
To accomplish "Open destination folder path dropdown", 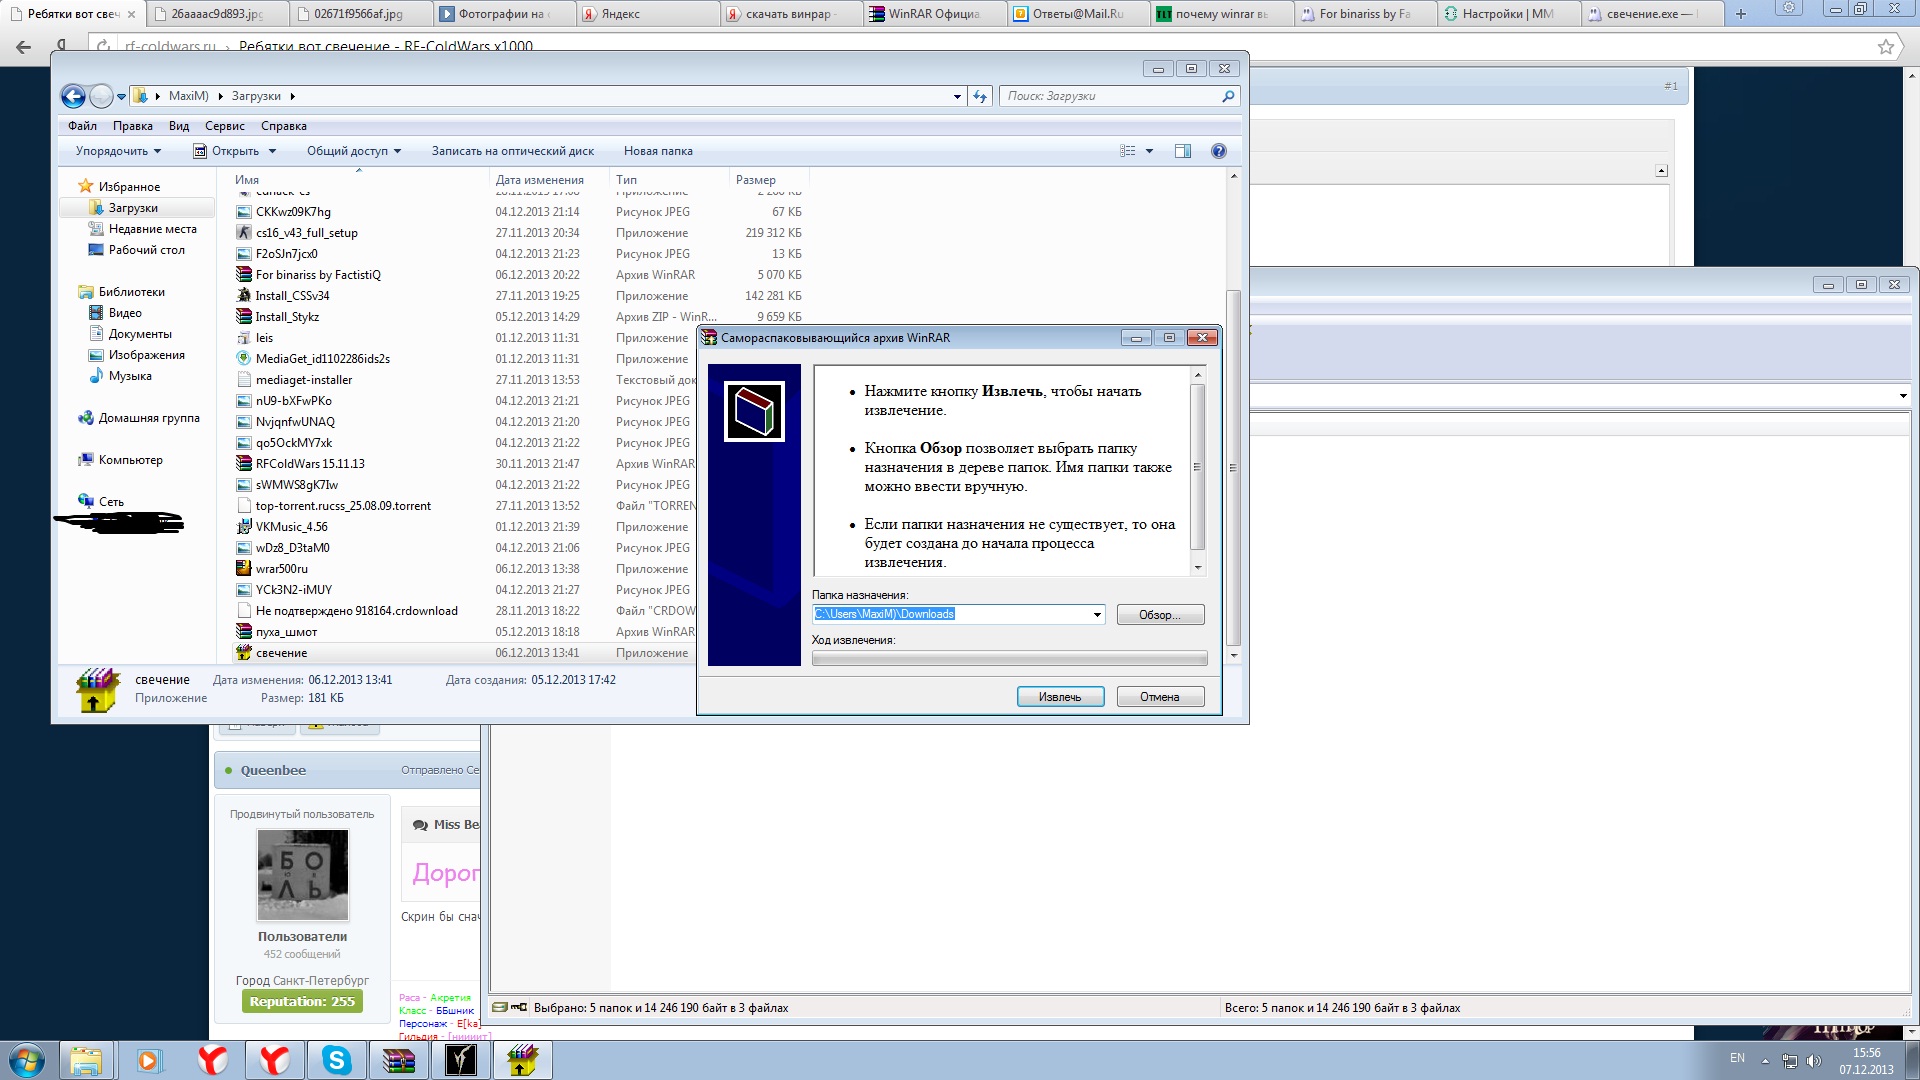I will pyautogui.click(x=1097, y=615).
